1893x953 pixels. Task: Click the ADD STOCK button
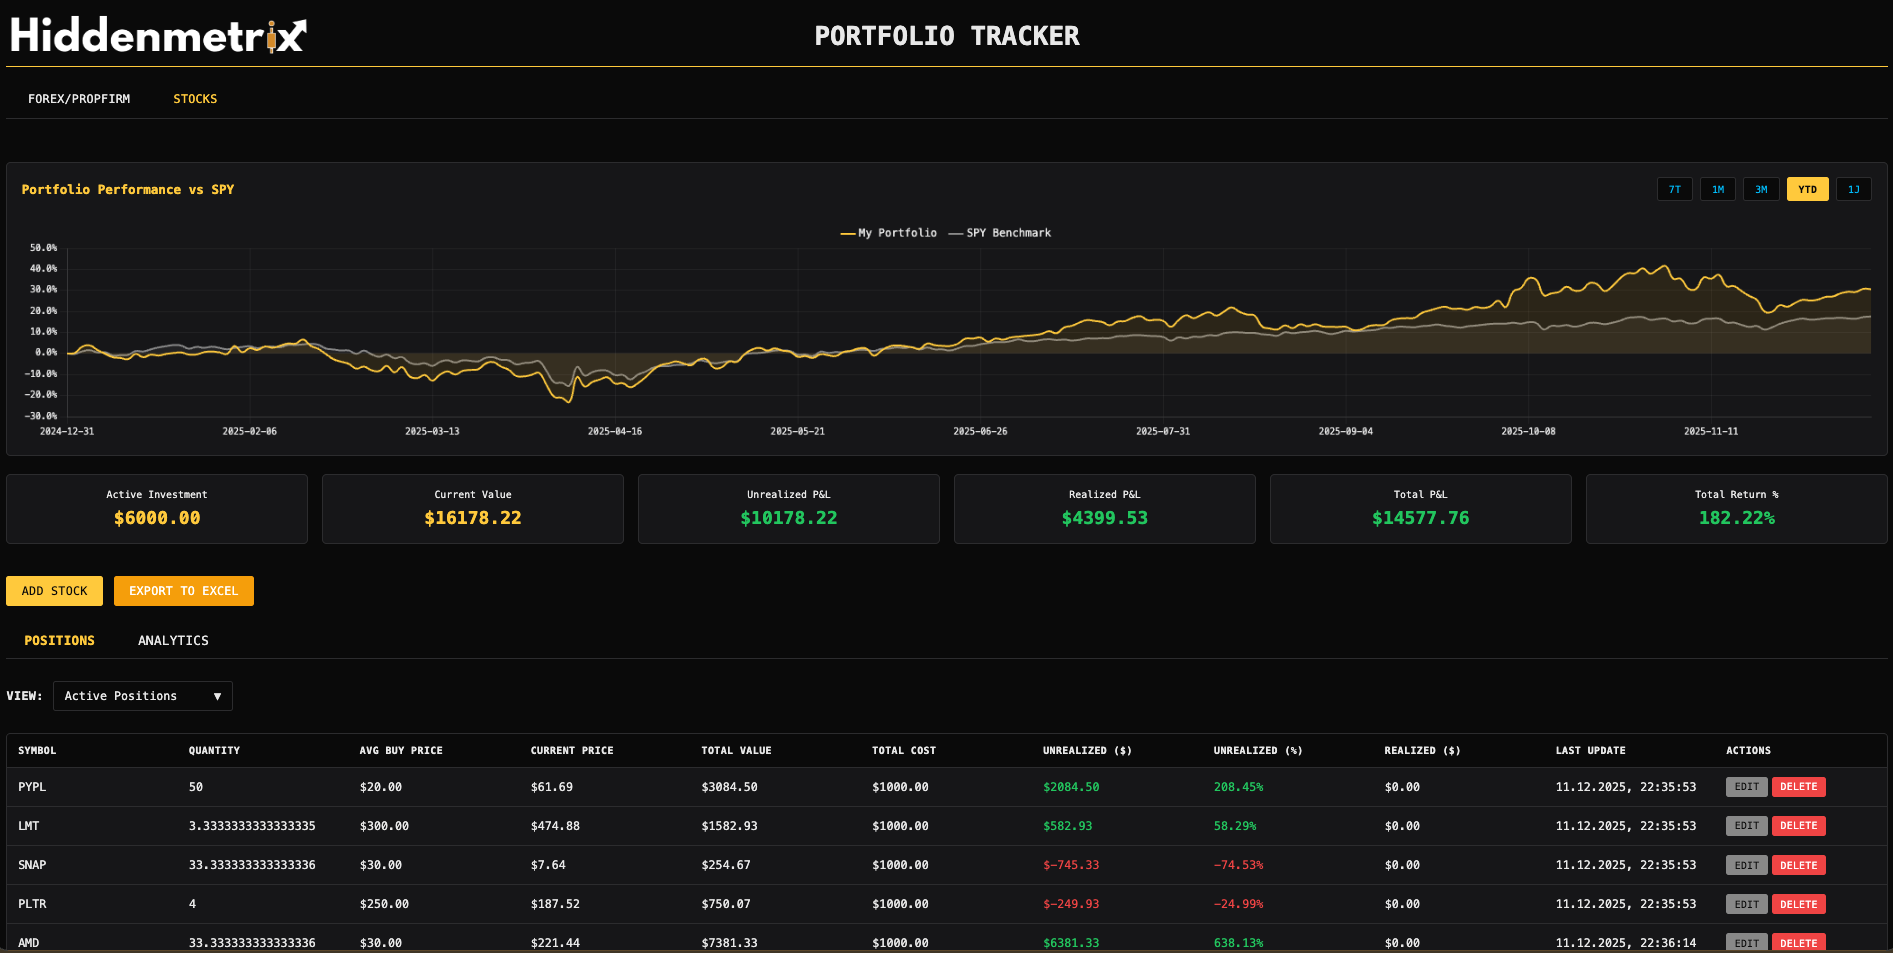point(54,590)
